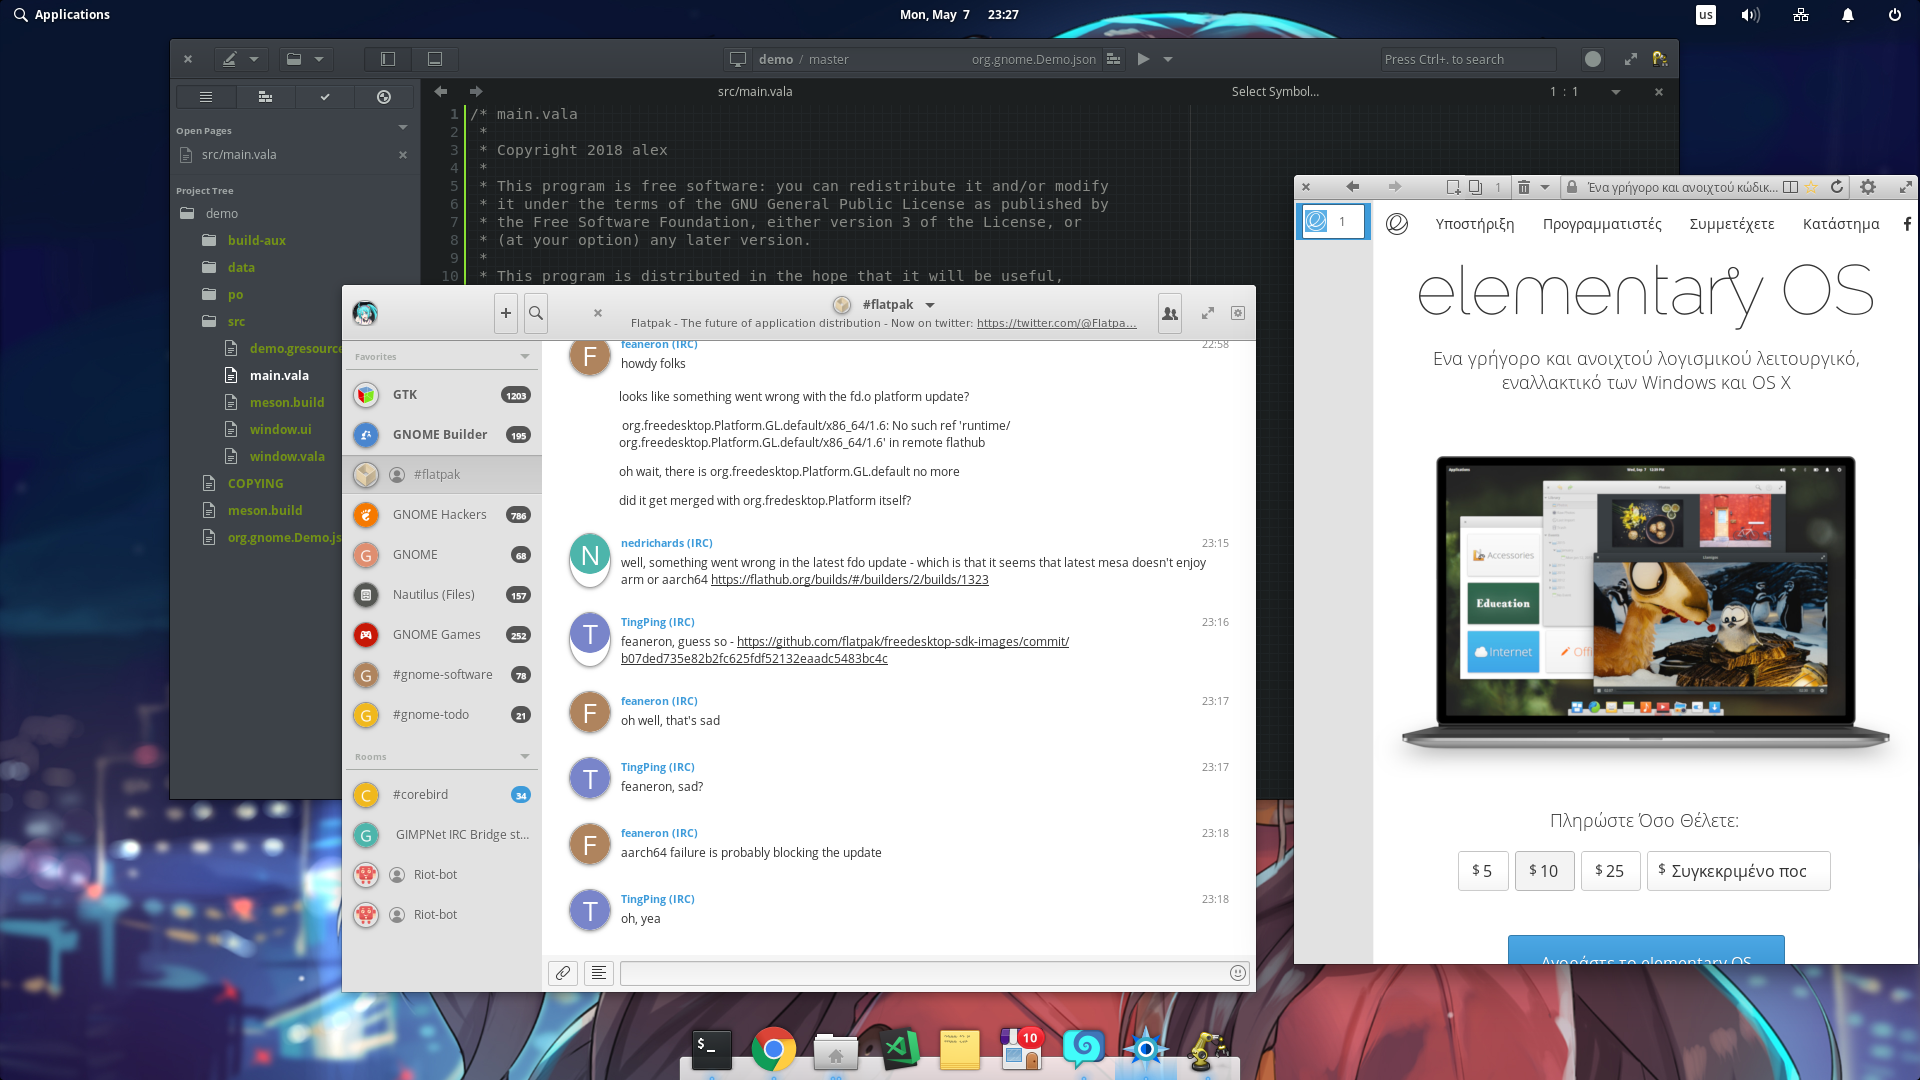Viewport: 1920px width, 1080px height.
Task: Click Builder fullscreen arrows icon
Action: (x=1631, y=59)
